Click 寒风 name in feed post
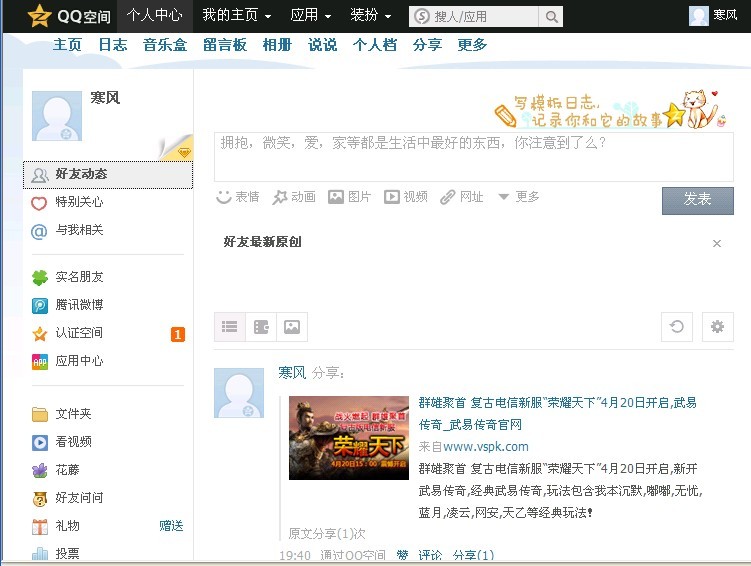 pos(292,372)
